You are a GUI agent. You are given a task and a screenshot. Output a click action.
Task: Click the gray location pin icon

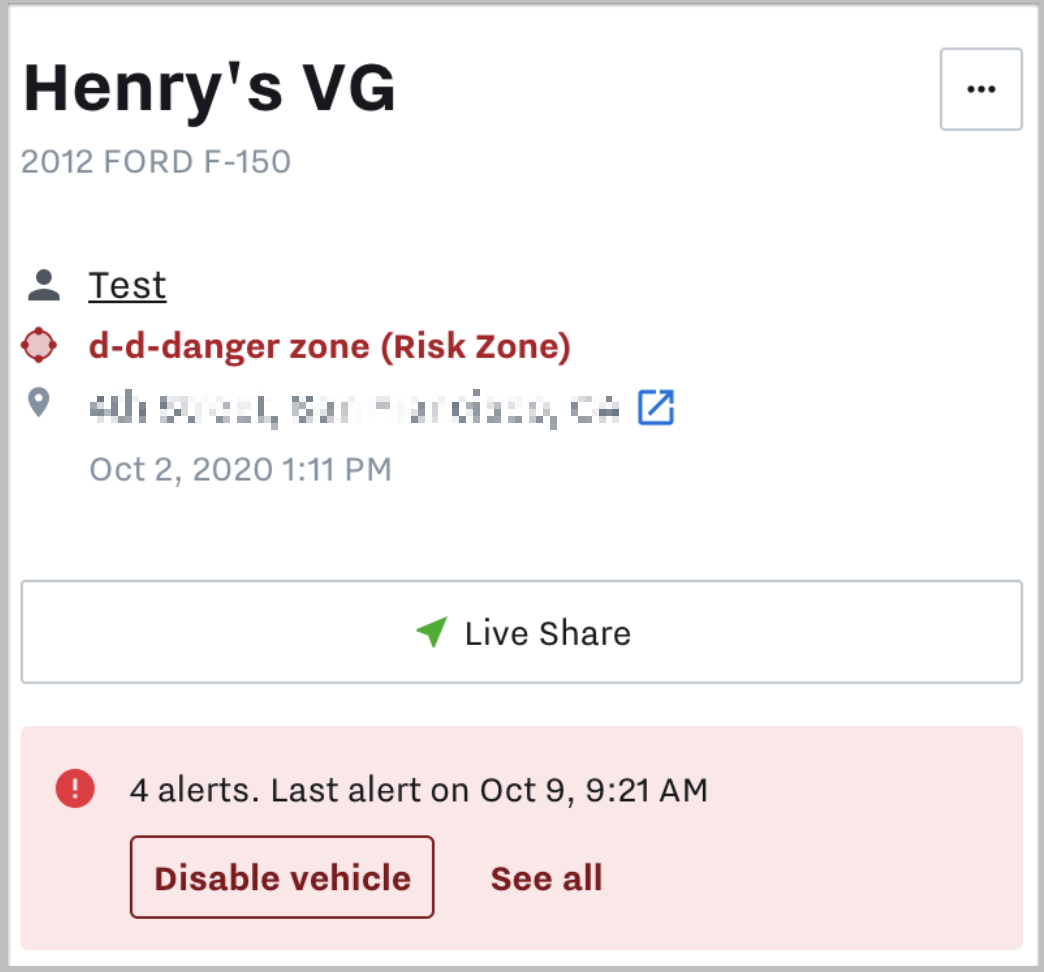point(39,404)
